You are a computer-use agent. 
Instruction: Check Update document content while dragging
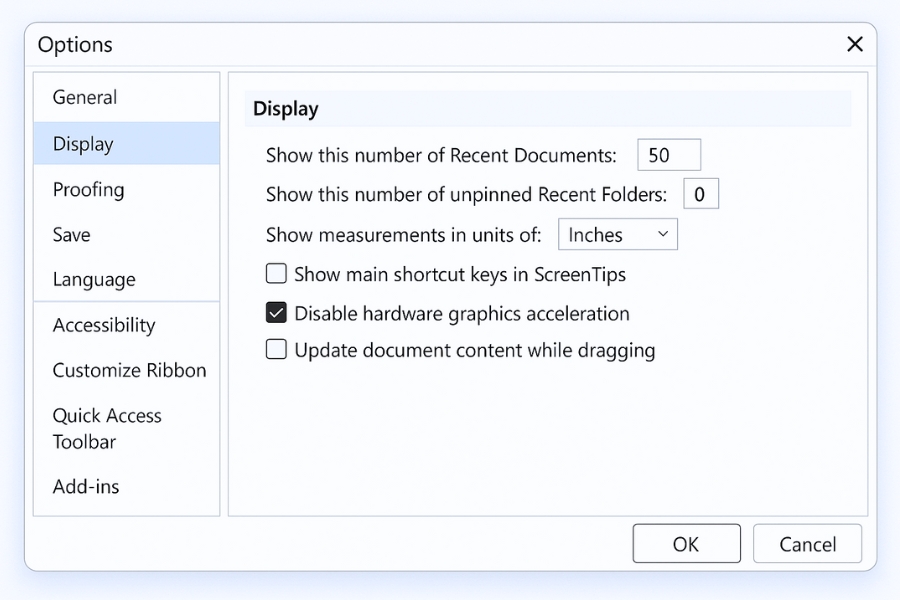coord(276,350)
